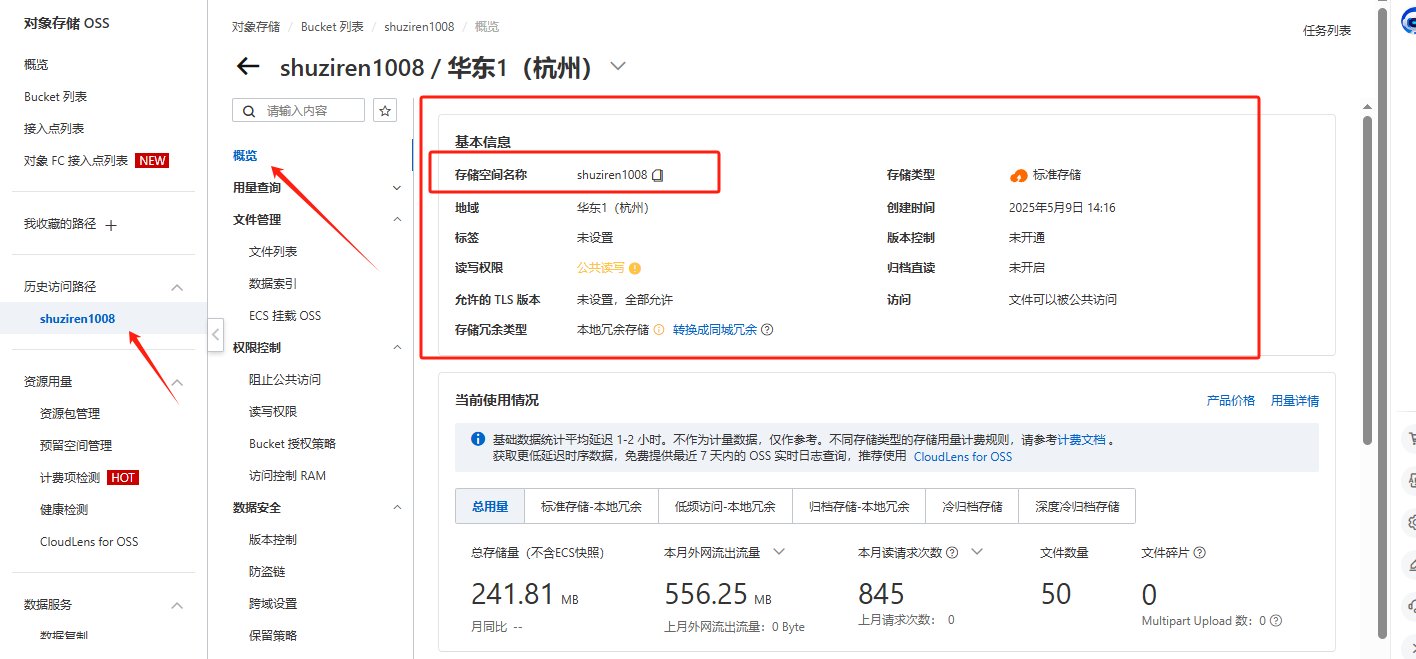
Task: Open 对象 FC 接入点列表 in the left sidebar
Action: tap(76, 161)
